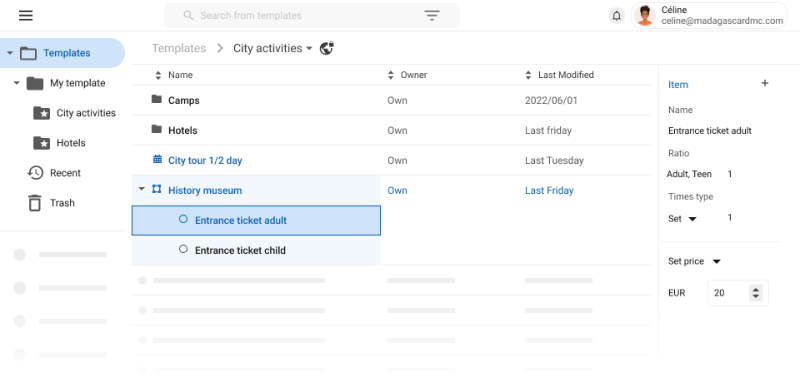Select Templates in the sidebar
Viewport: 800px width, 390px height.
pos(67,53)
